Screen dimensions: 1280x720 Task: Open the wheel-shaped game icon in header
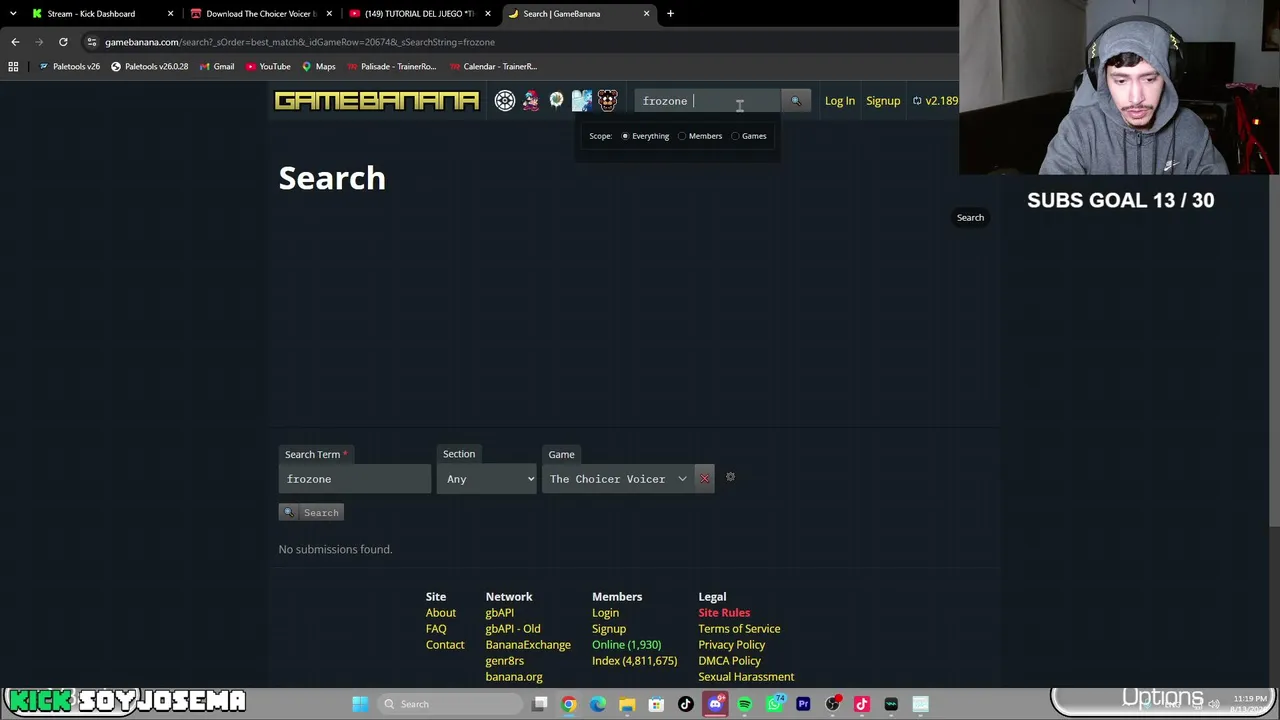pos(505,100)
